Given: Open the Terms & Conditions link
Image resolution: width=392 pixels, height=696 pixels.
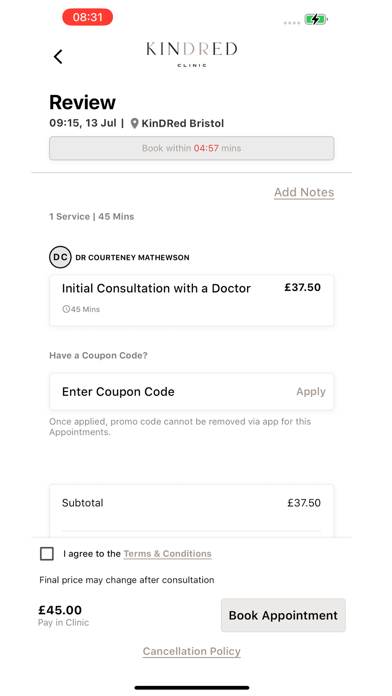Looking at the screenshot, I should coord(167,554).
